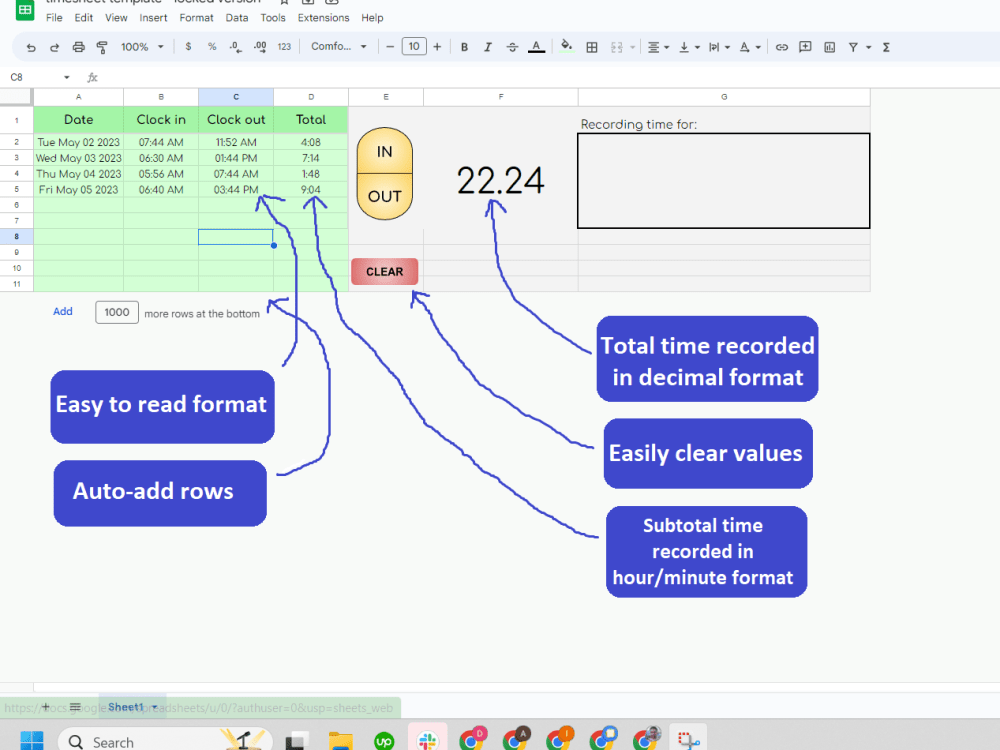Click the insert link icon
This screenshot has width=1000, height=750.
(782, 47)
